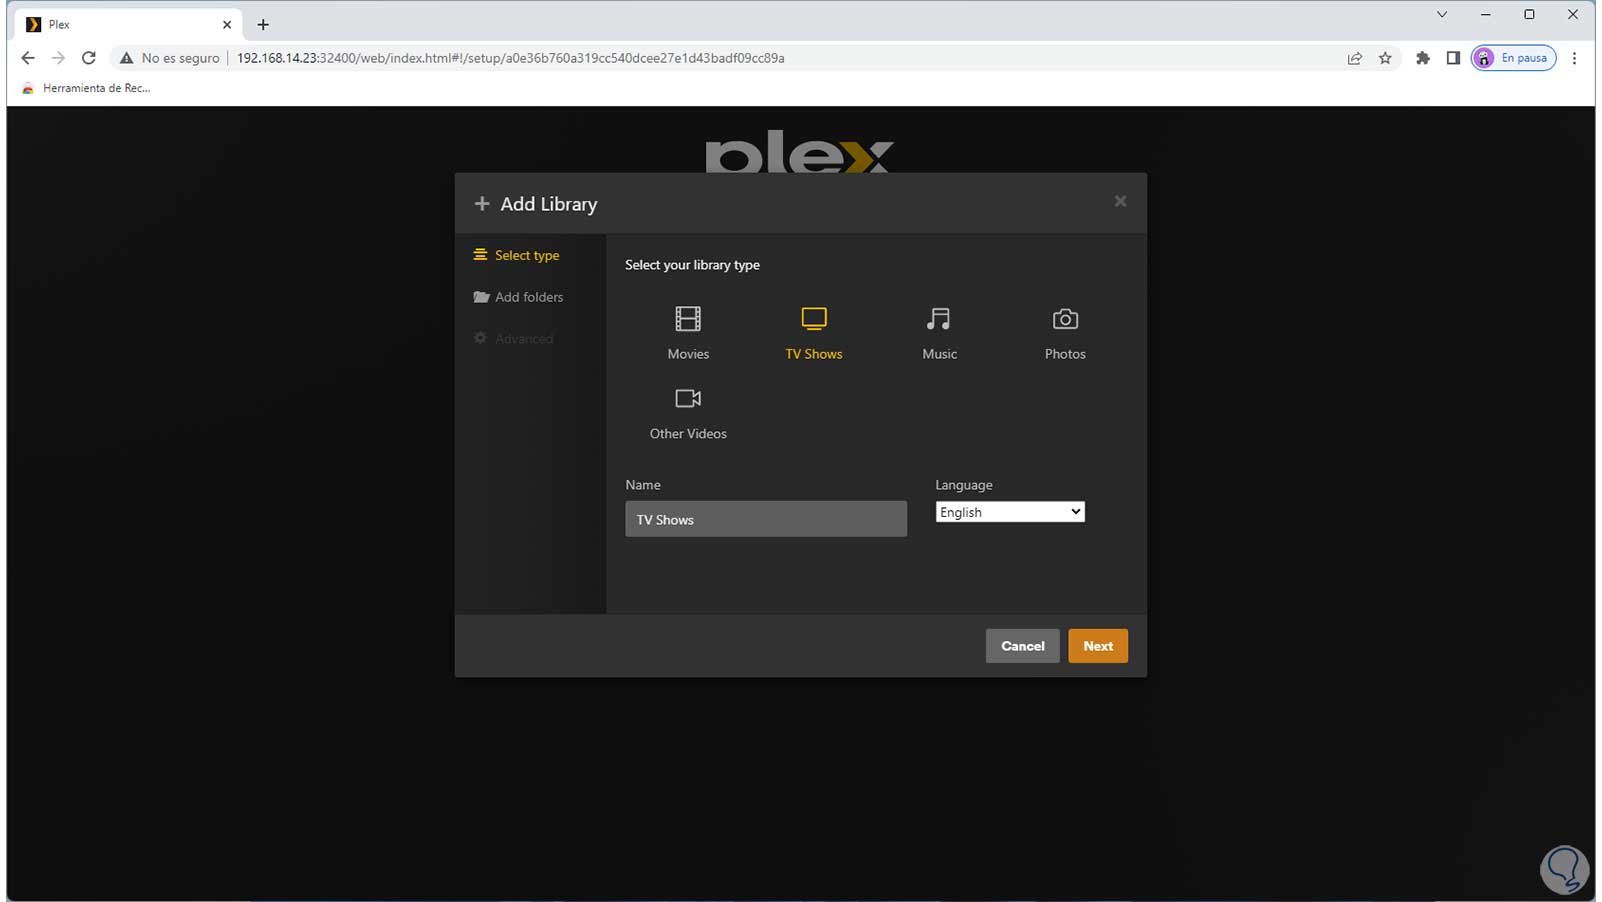1602x902 pixels.
Task: Go forward in browser history
Action: (58, 58)
